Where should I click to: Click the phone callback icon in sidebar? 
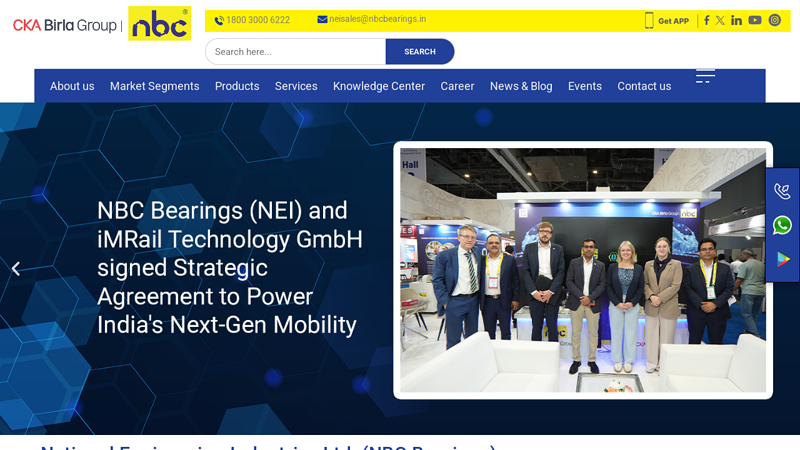[x=782, y=191]
